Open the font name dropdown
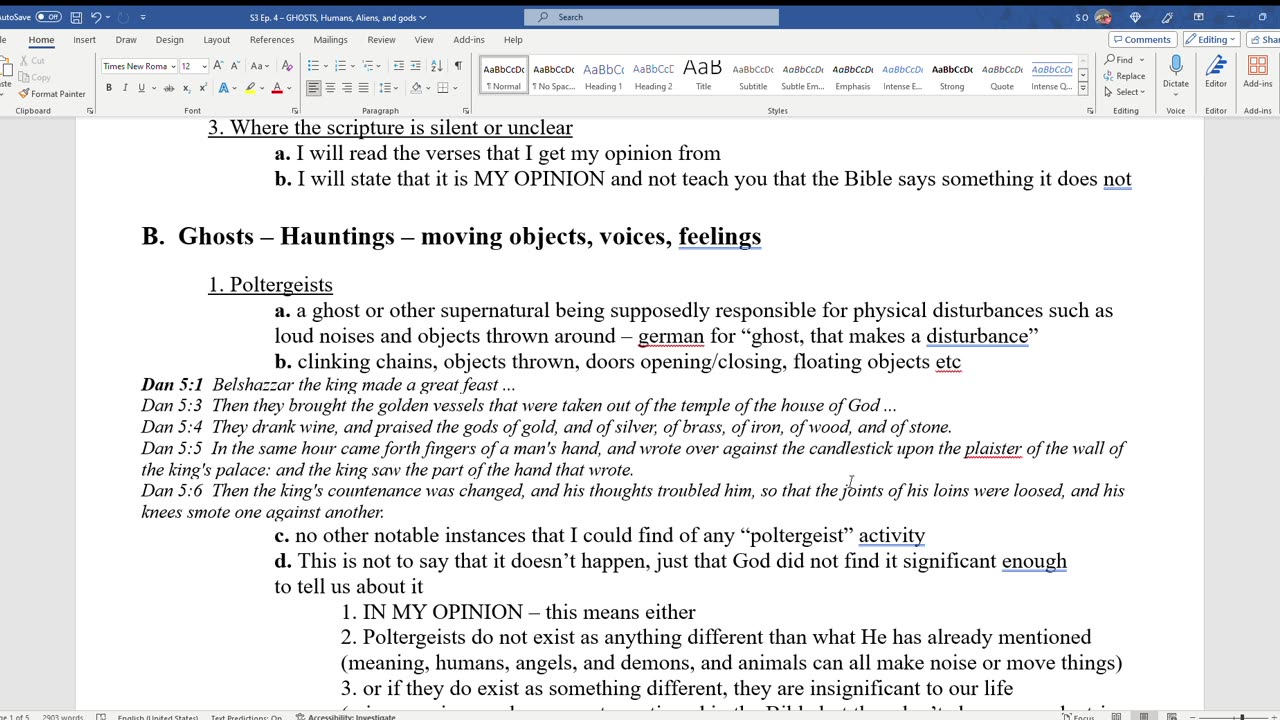The width and height of the screenshot is (1280, 720). click(x=173, y=66)
